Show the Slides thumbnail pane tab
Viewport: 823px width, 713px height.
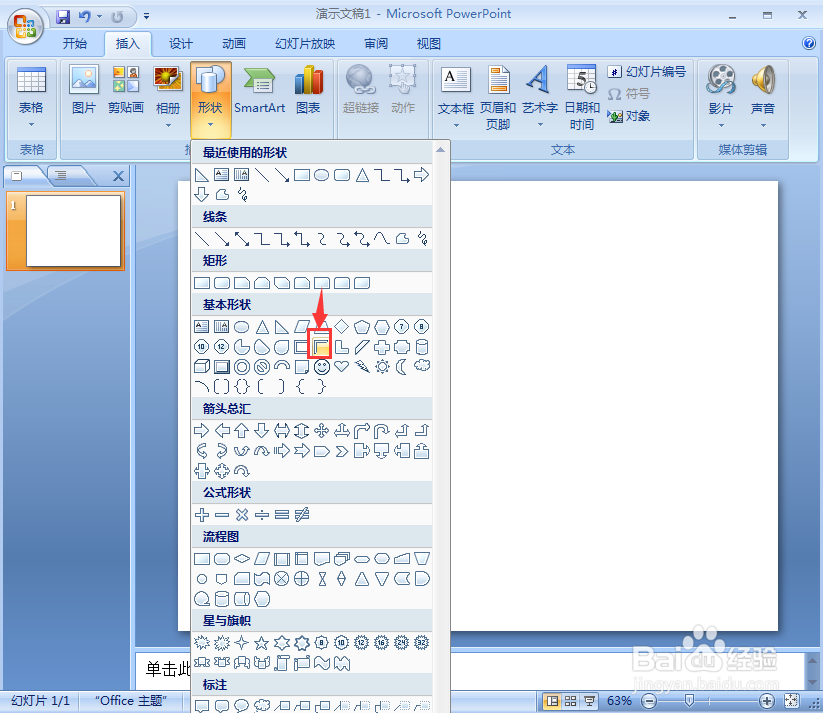17,175
